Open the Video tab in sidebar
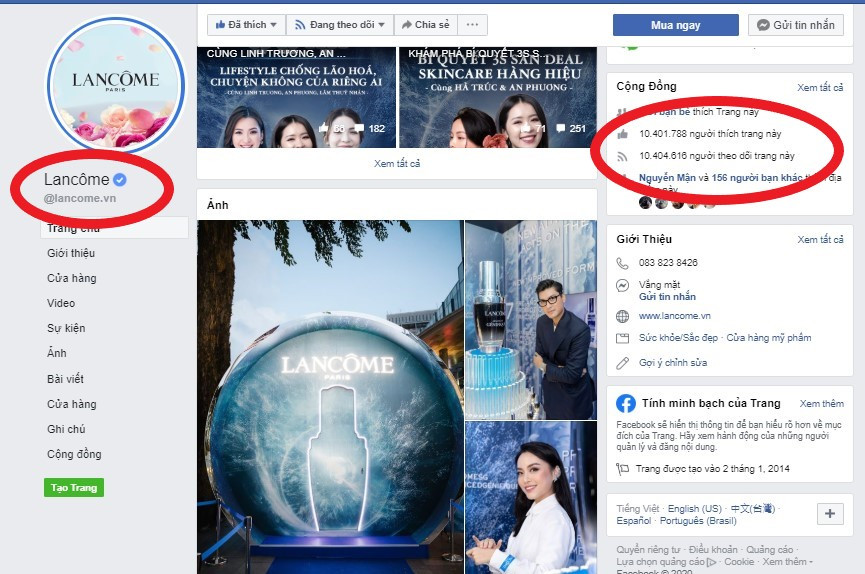 pyautogui.click(x=61, y=303)
